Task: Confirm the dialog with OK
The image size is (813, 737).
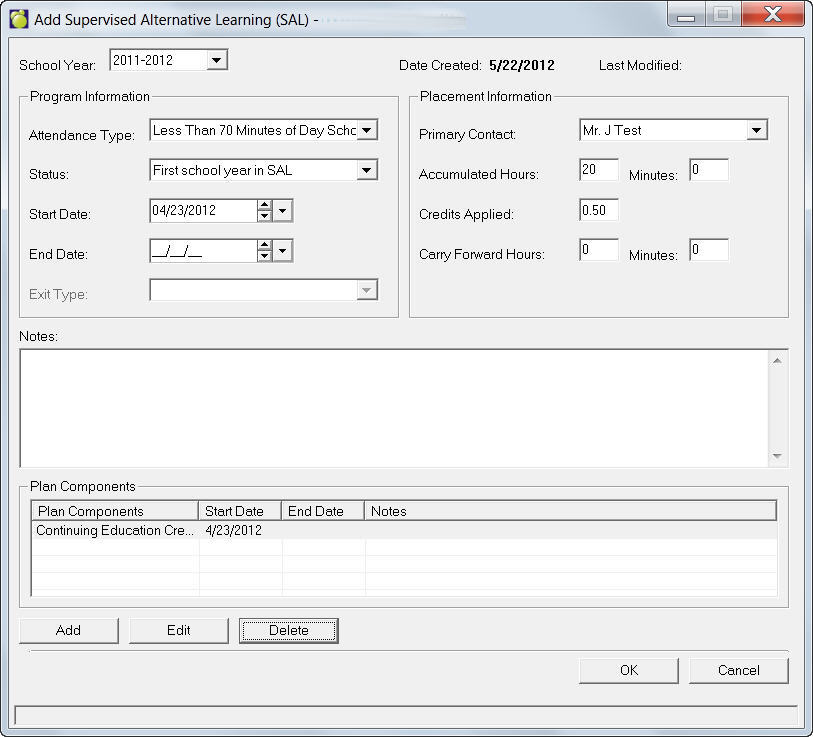Action: pyautogui.click(x=628, y=670)
